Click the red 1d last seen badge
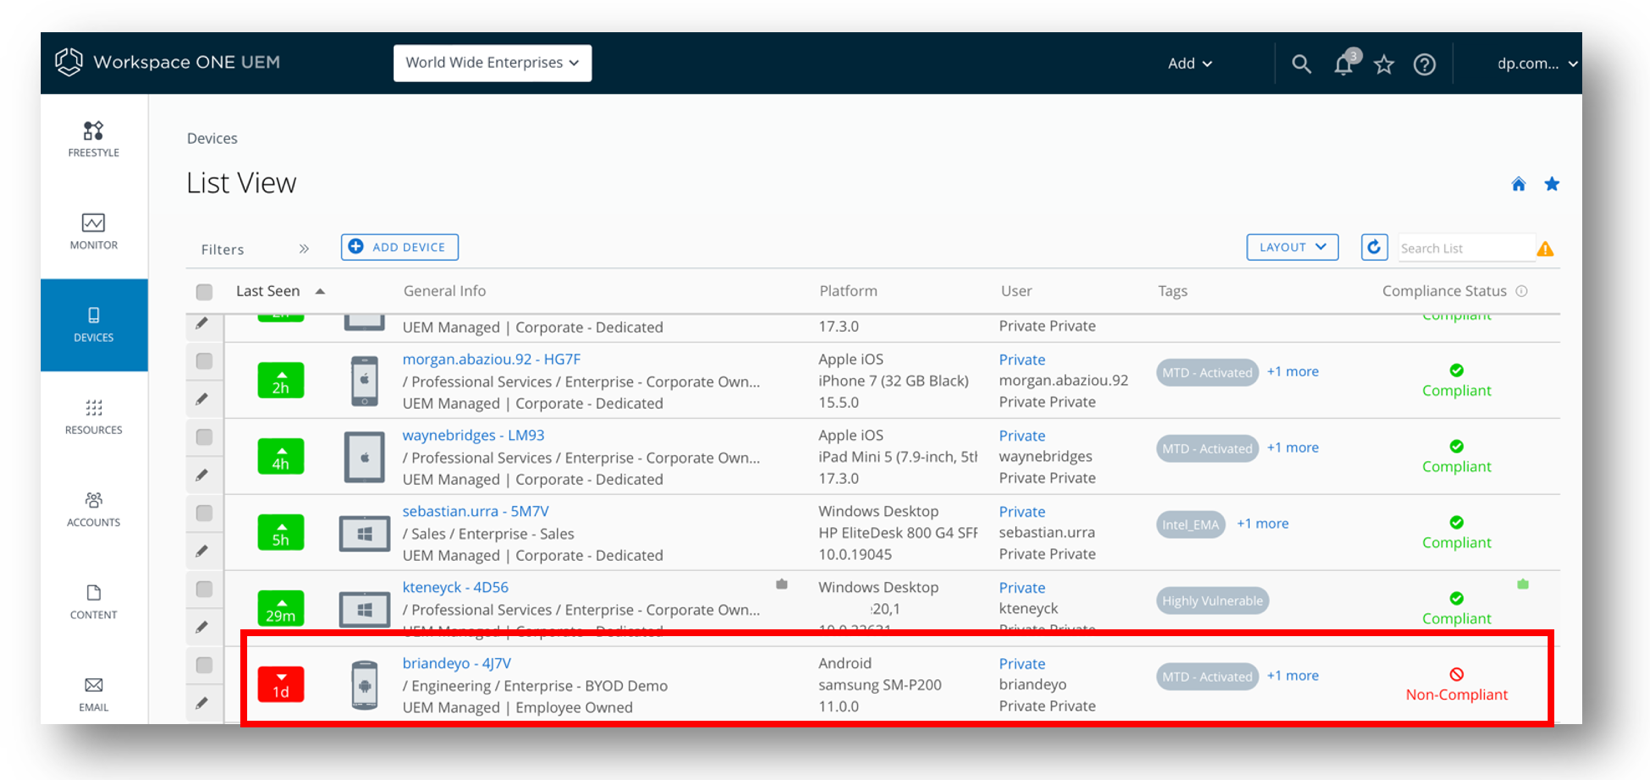1650x780 pixels. [281, 685]
